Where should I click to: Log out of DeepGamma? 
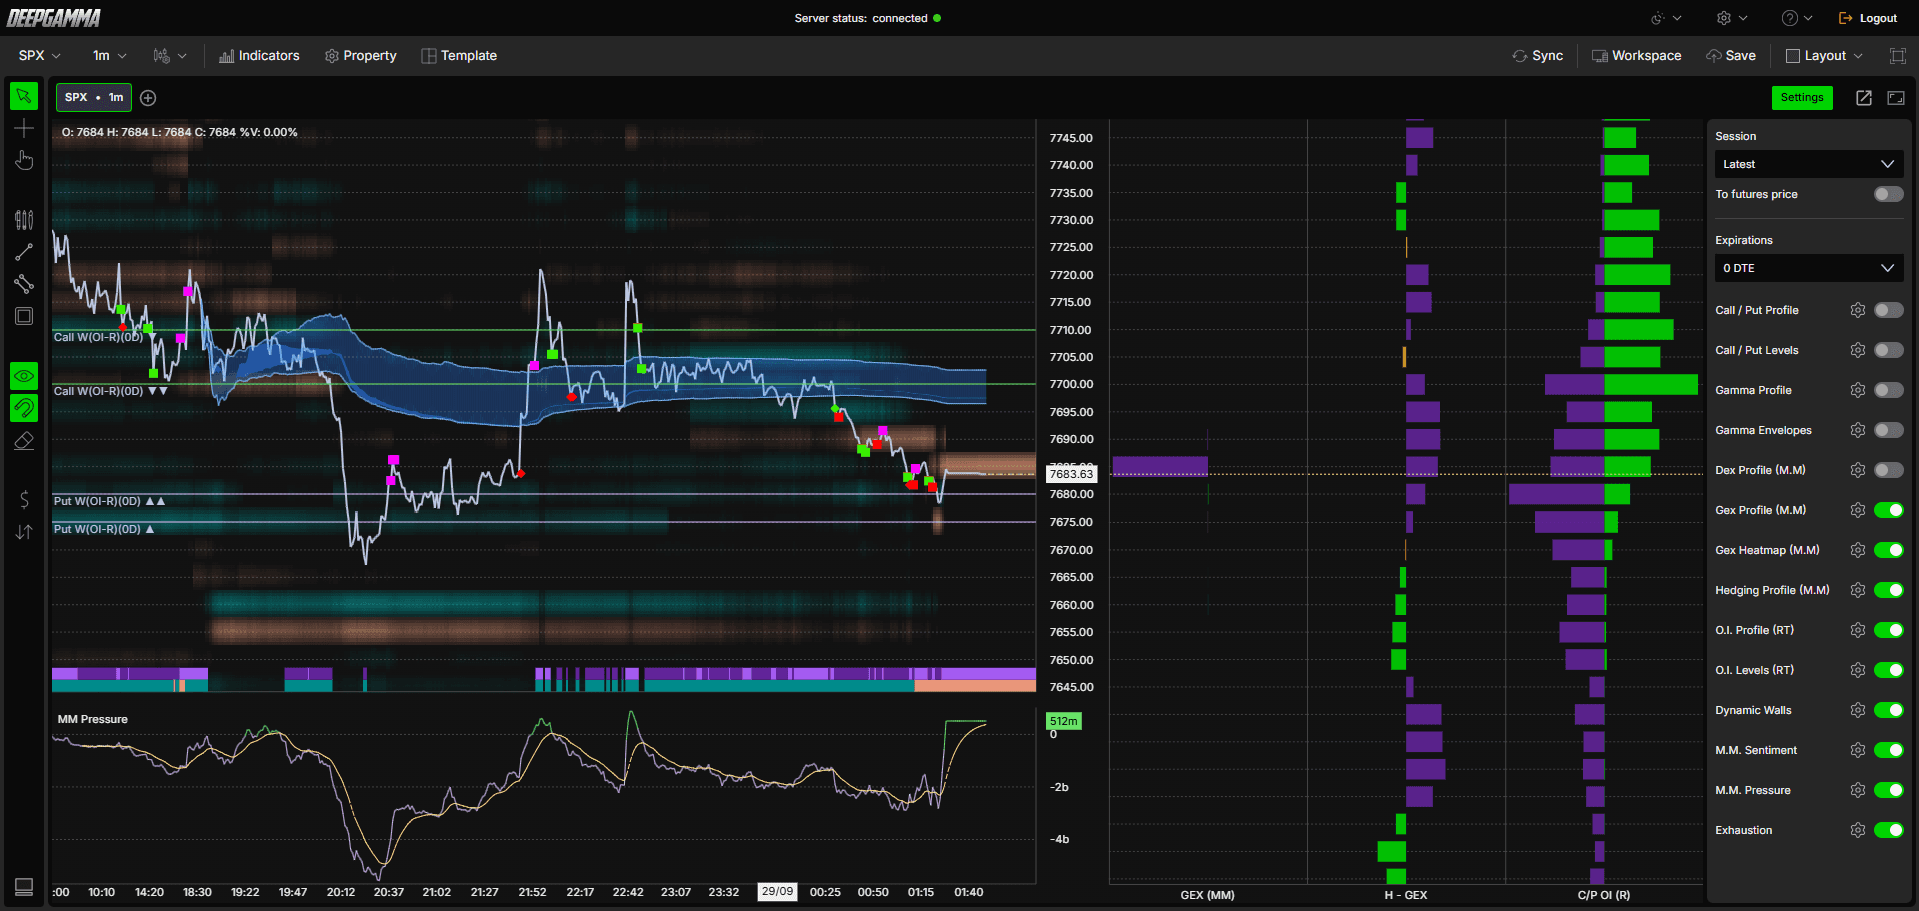tap(1868, 18)
